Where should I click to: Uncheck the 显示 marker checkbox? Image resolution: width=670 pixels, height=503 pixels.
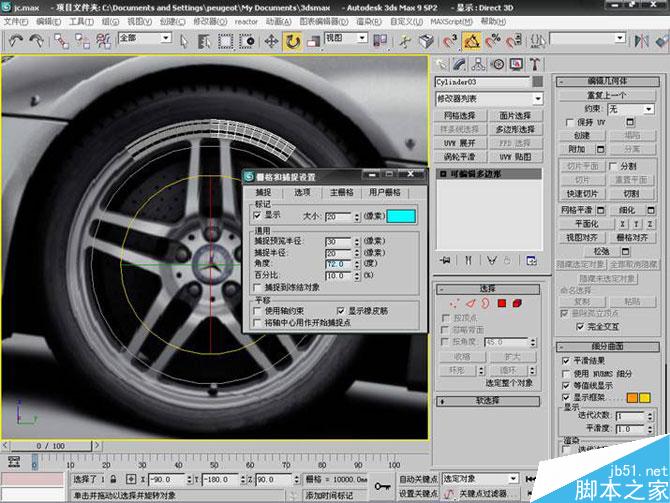pos(258,215)
